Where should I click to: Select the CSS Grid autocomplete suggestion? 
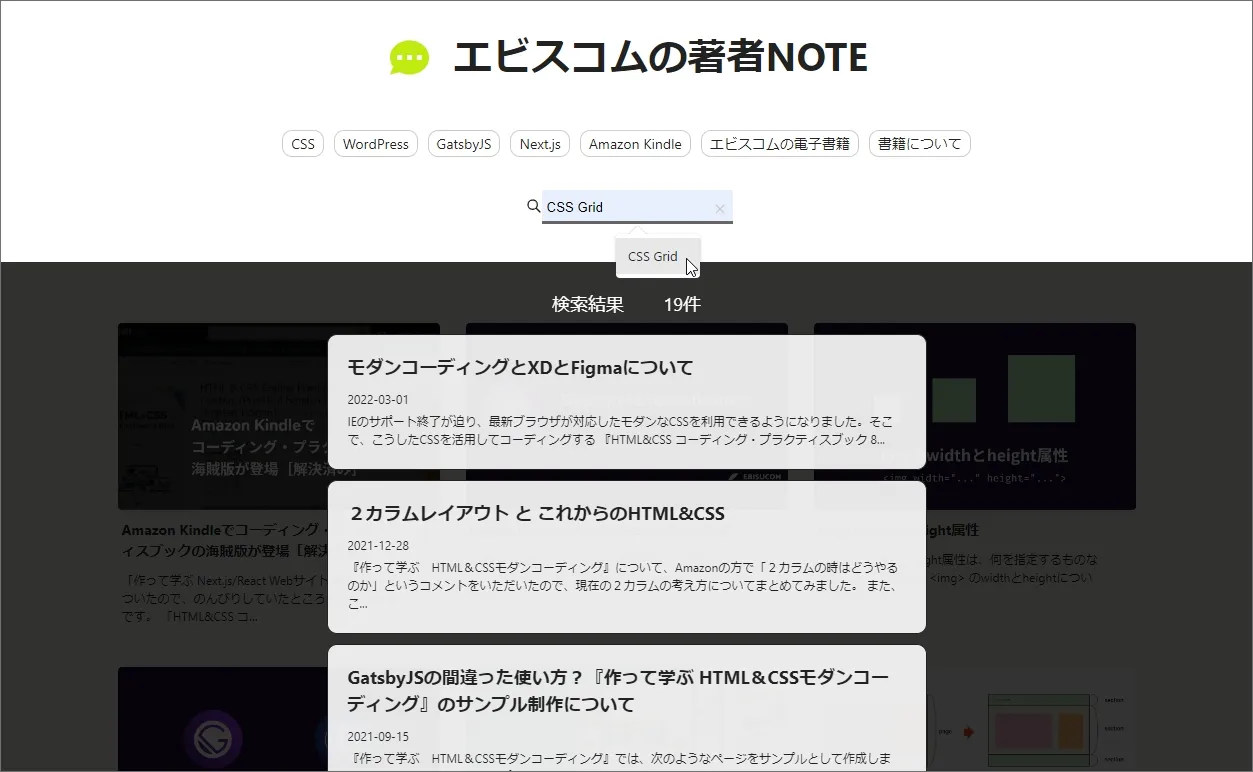coord(653,256)
